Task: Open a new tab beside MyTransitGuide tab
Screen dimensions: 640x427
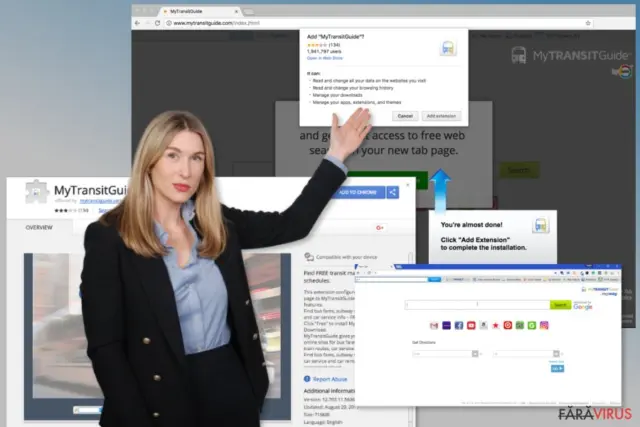Action: tap(249, 12)
